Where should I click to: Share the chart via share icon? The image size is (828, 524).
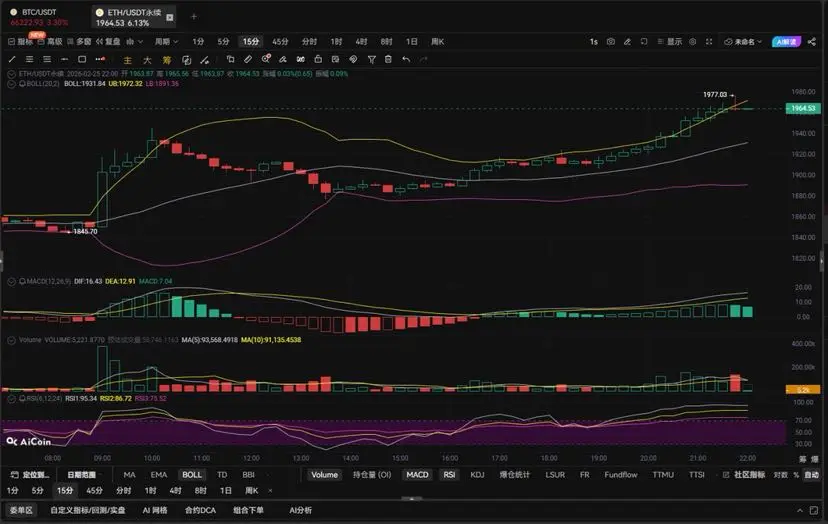(812, 41)
